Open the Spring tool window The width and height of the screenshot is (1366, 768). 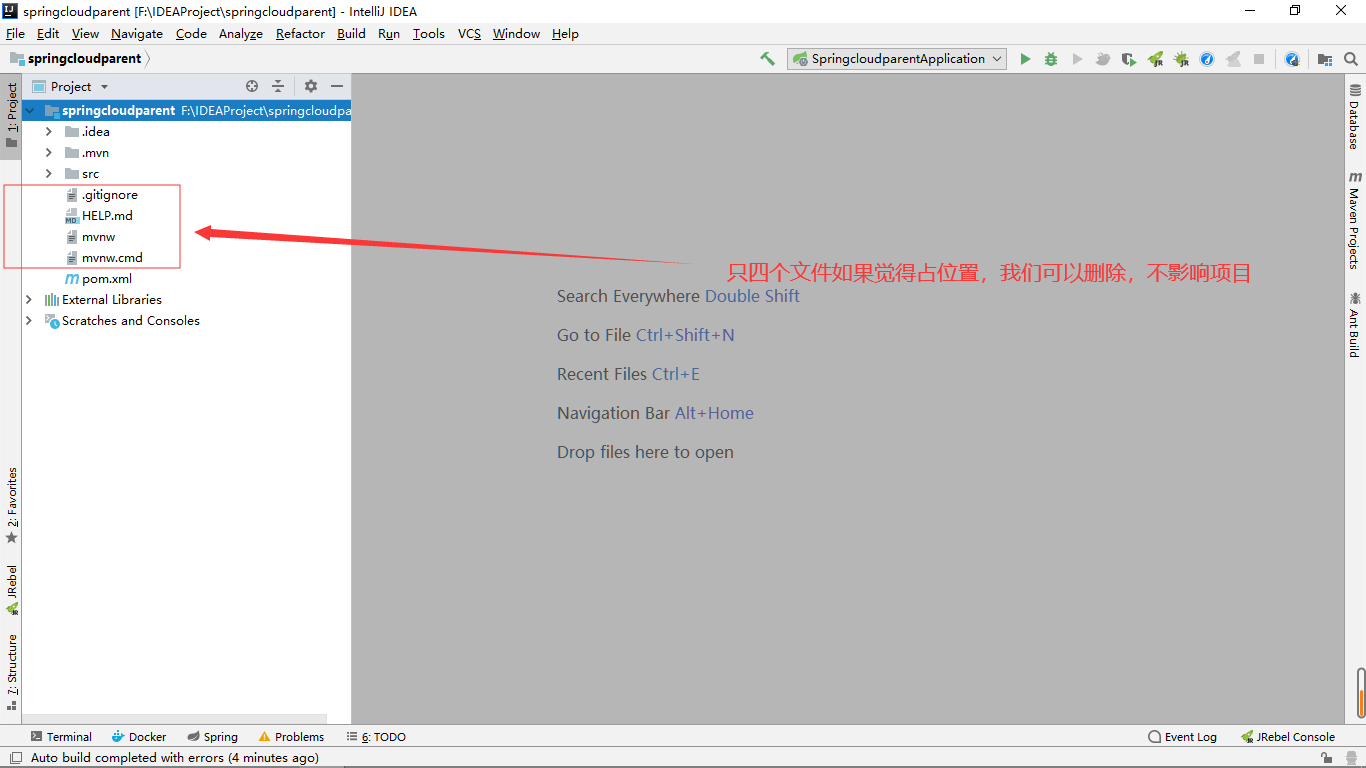point(213,737)
